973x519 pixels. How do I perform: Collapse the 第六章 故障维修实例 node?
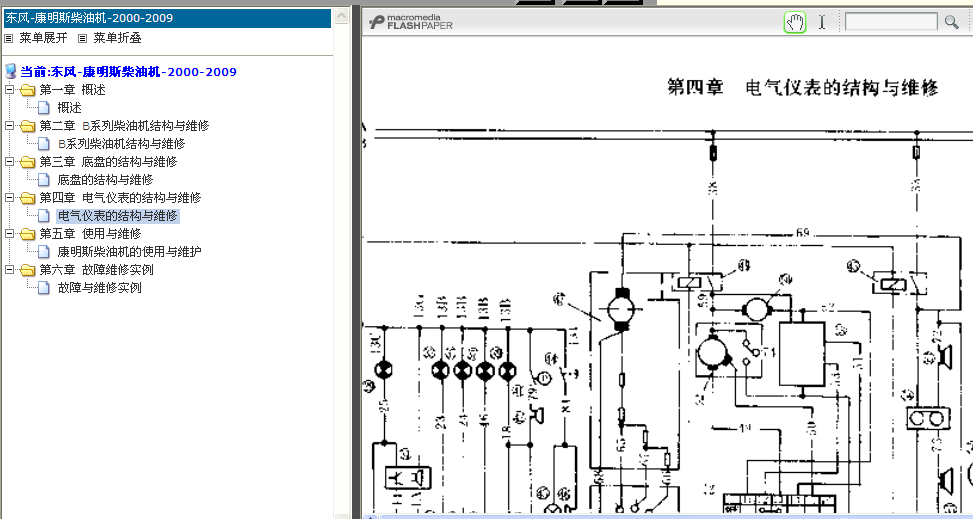pos(9,270)
